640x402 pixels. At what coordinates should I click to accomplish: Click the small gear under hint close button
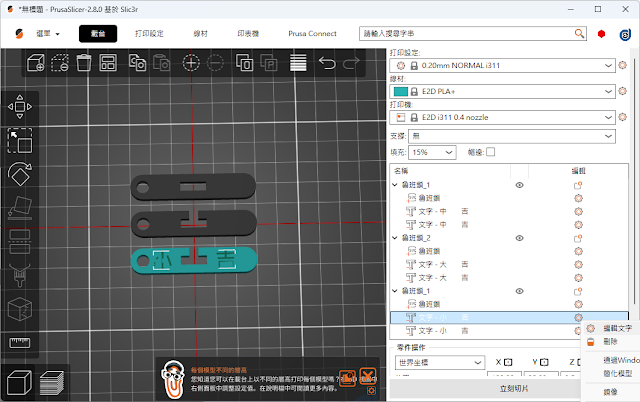click(371, 391)
